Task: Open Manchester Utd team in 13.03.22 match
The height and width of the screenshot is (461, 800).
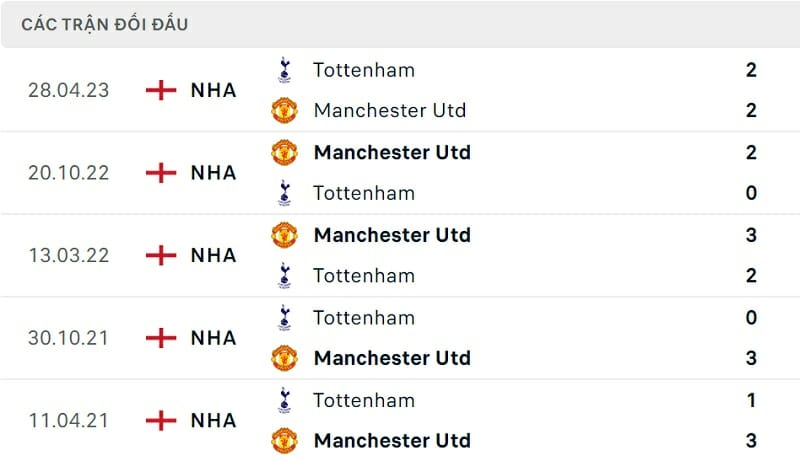Action: coord(391,235)
